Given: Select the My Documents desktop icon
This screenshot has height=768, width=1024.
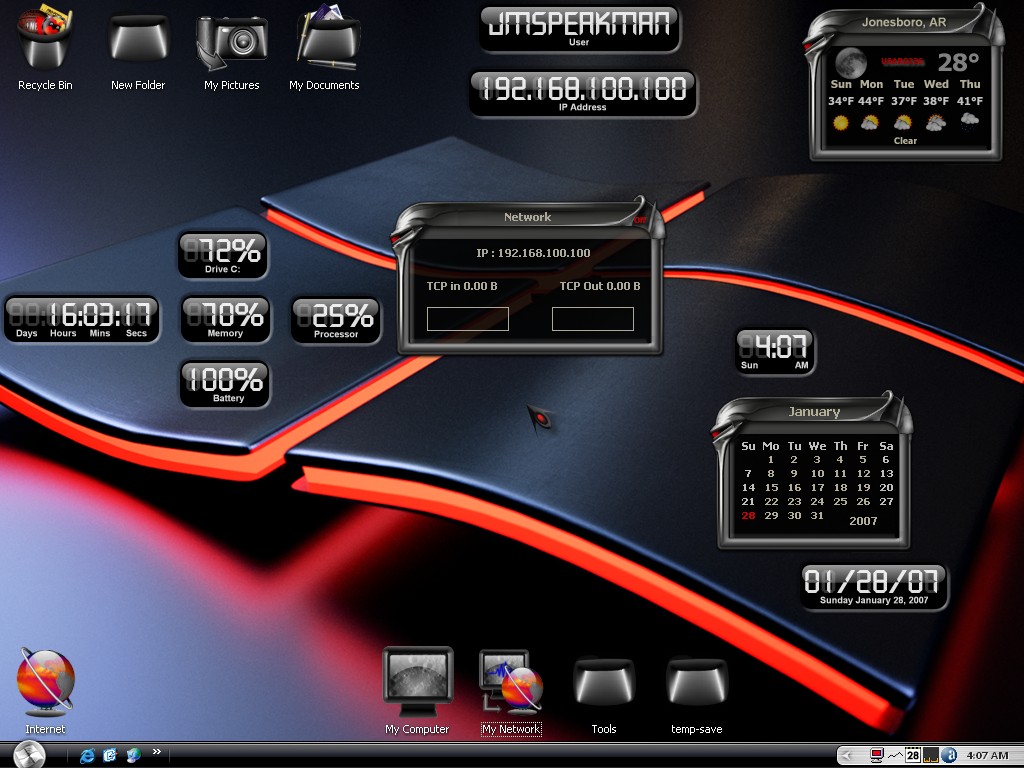Looking at the screenshot, I should pos(328,38).
